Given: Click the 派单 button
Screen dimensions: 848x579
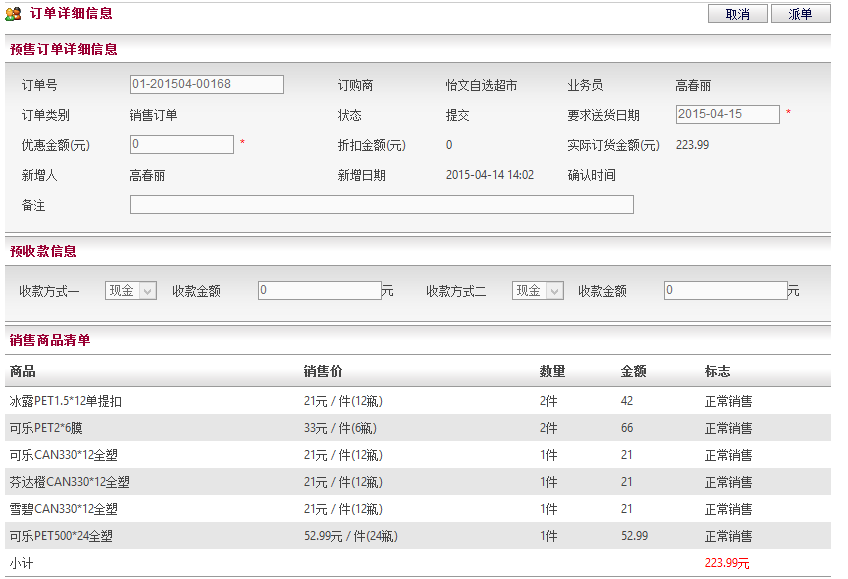Looking at the screenshot, I should 800,14.
